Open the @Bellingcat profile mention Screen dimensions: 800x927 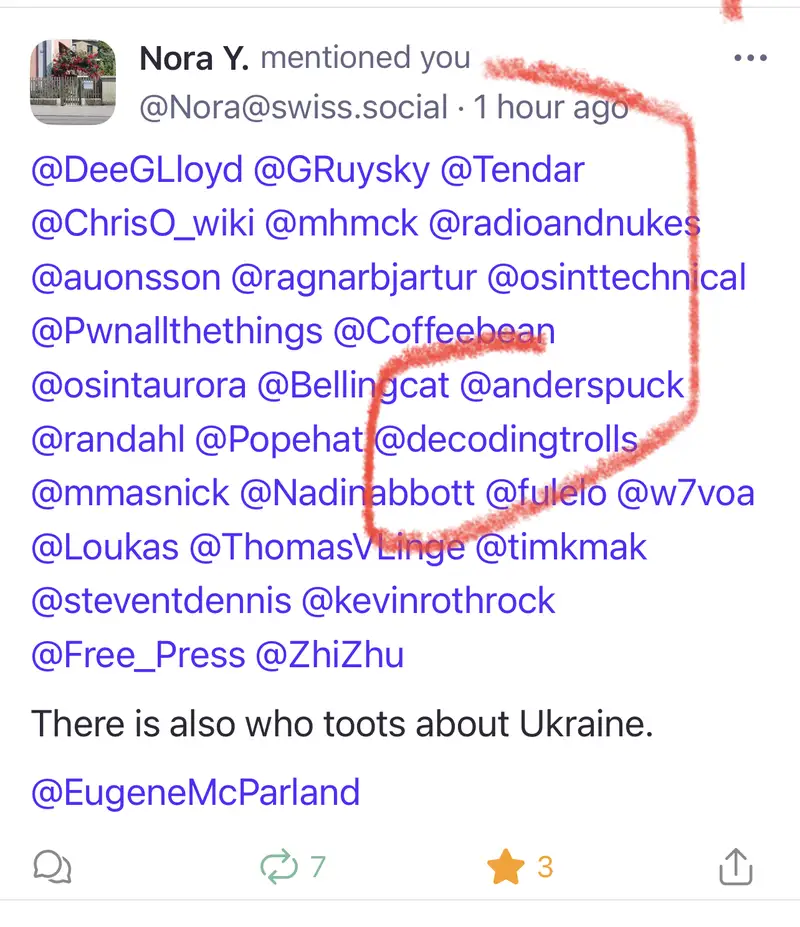(x=354, y=385)
